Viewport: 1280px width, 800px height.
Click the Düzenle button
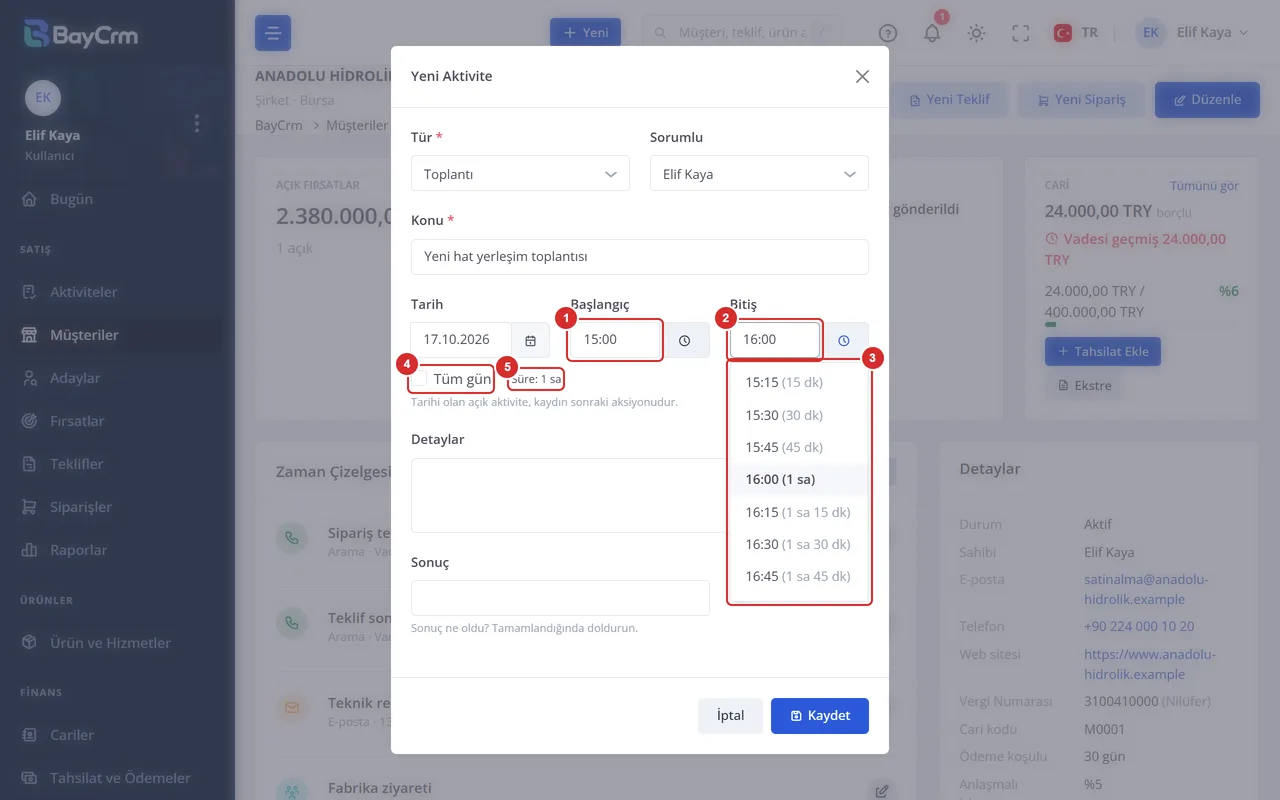(1207, 100)
